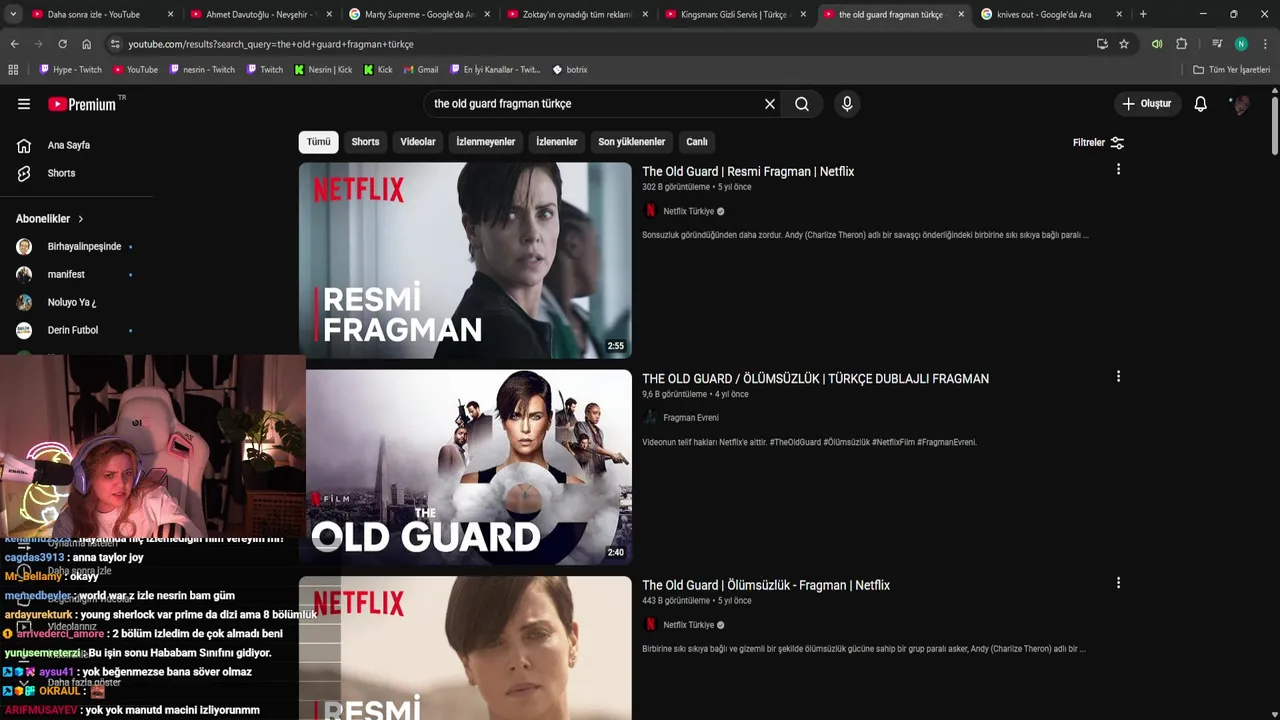
Task: Click the YouTube Premium logo
Action: (x=83, y=104)
